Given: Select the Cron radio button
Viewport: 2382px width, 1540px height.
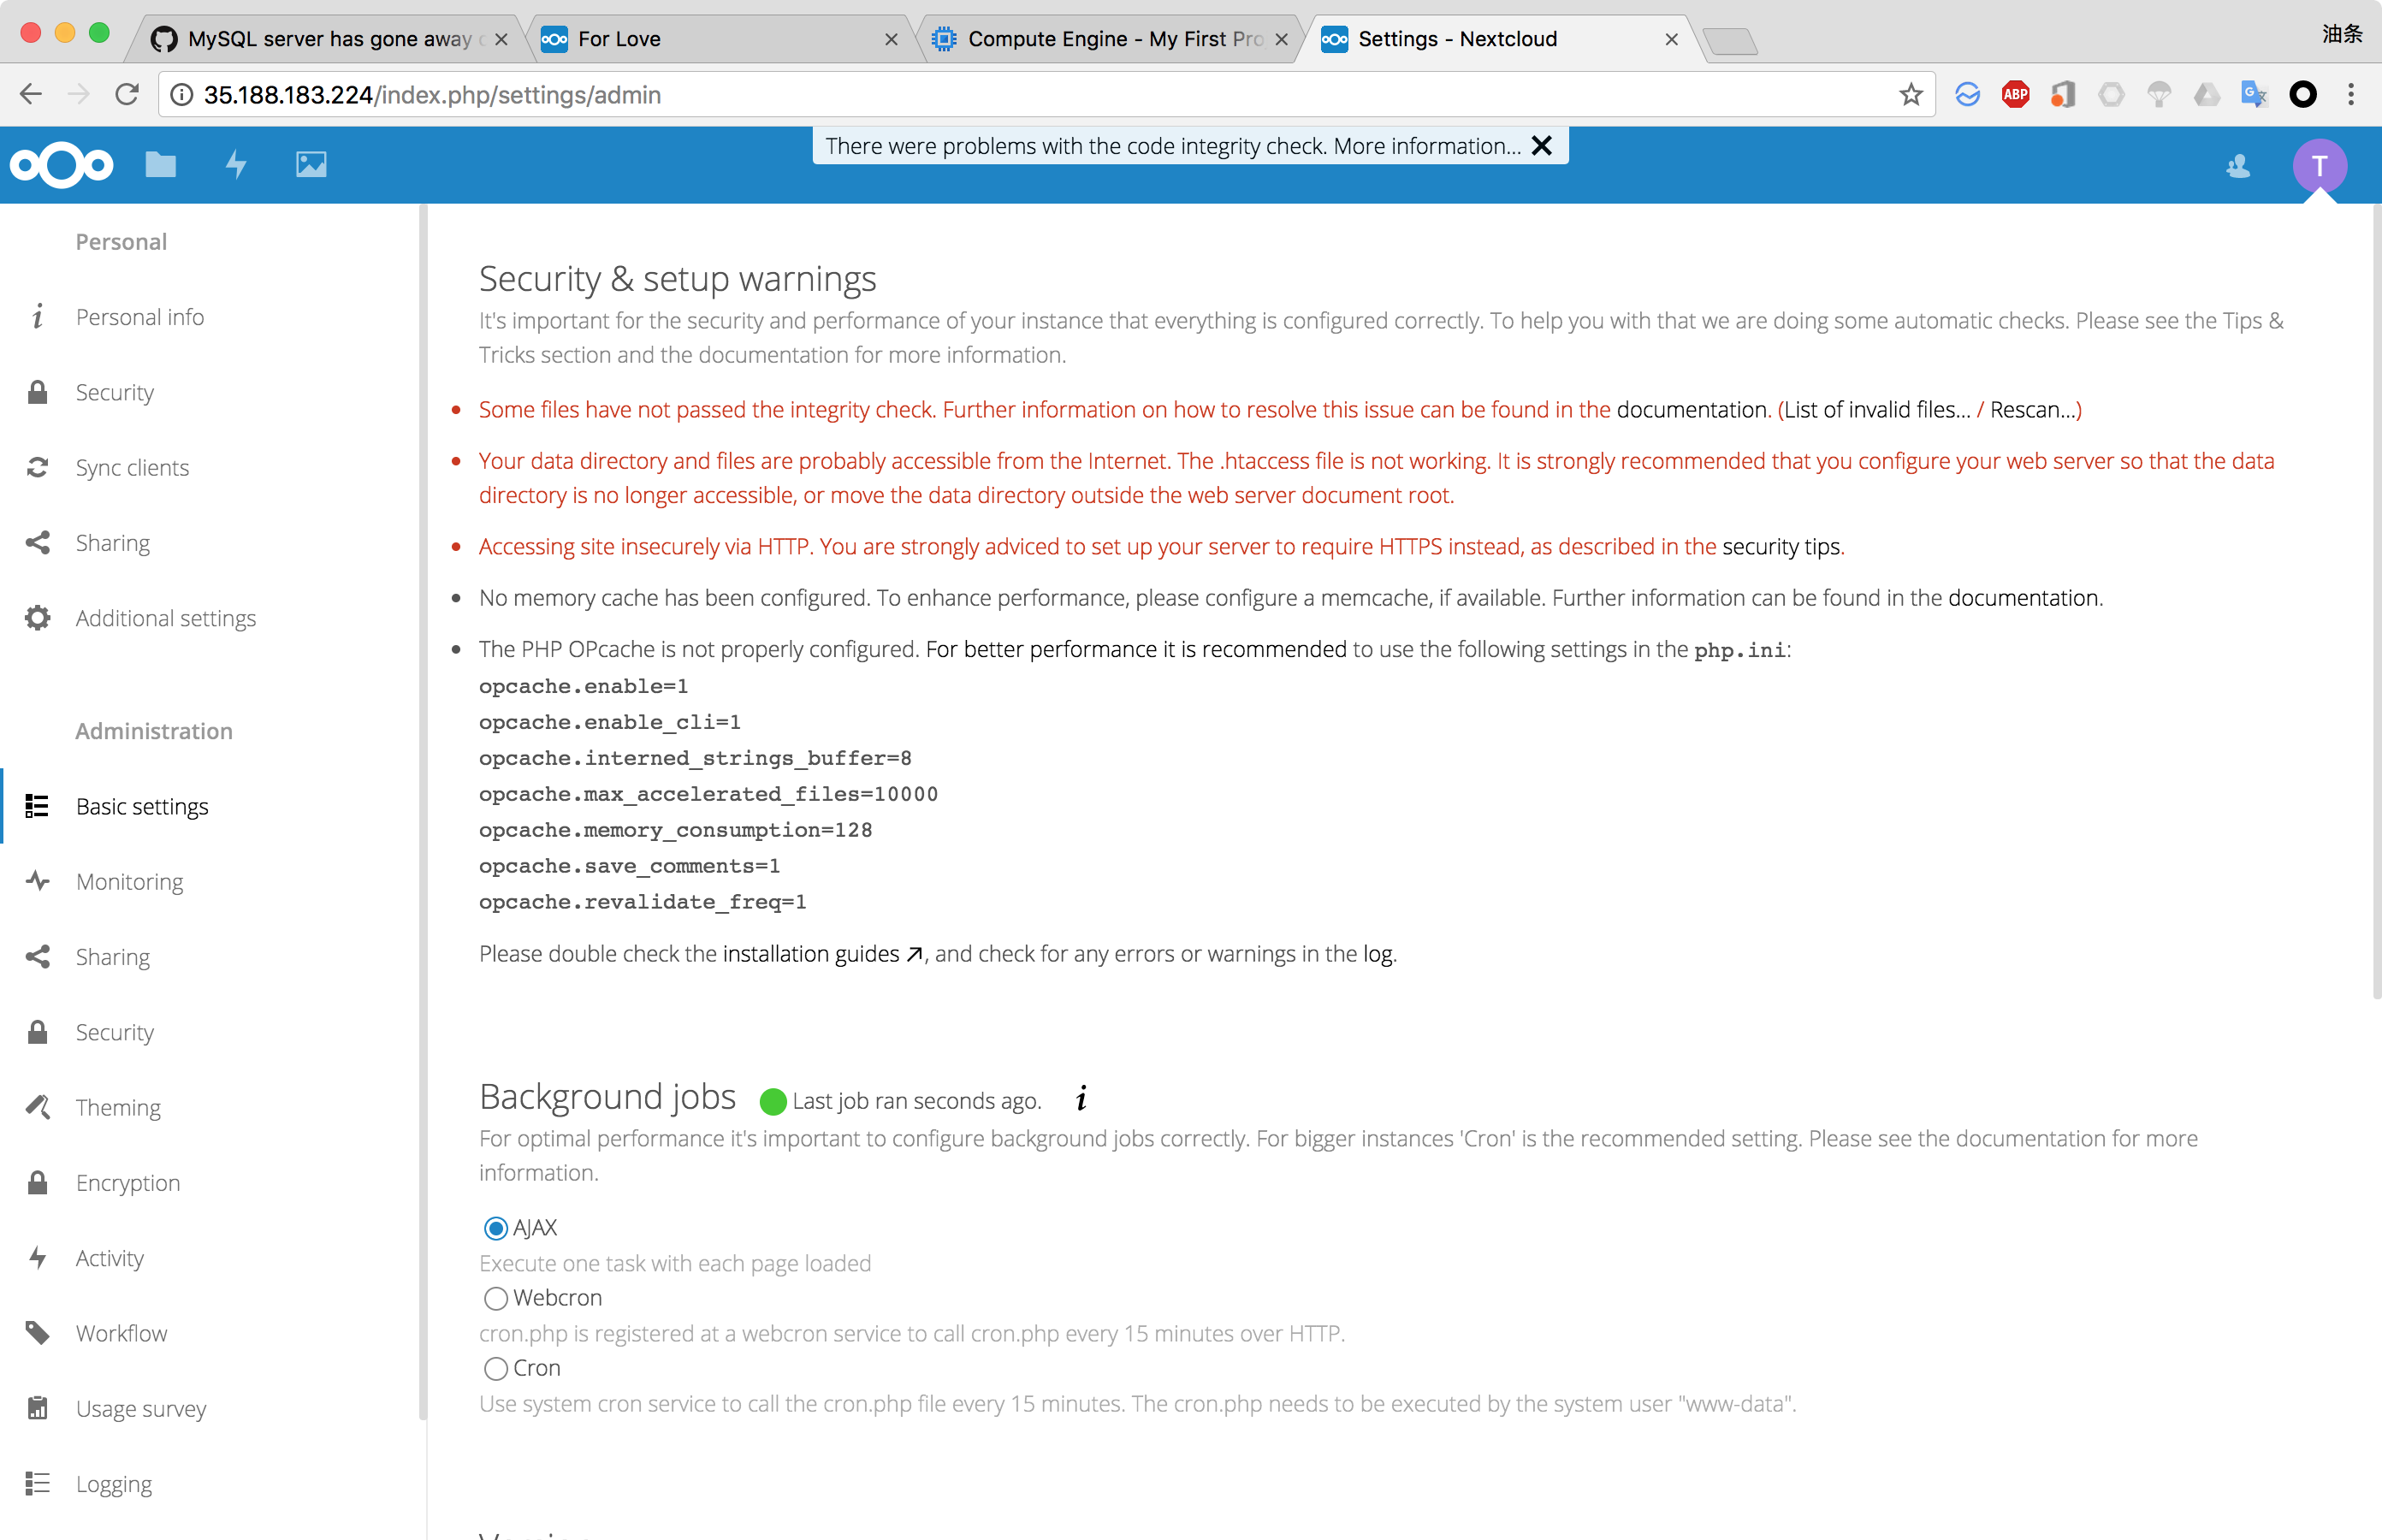Looking at the screenshot, I should click(x=496, y=1368).
